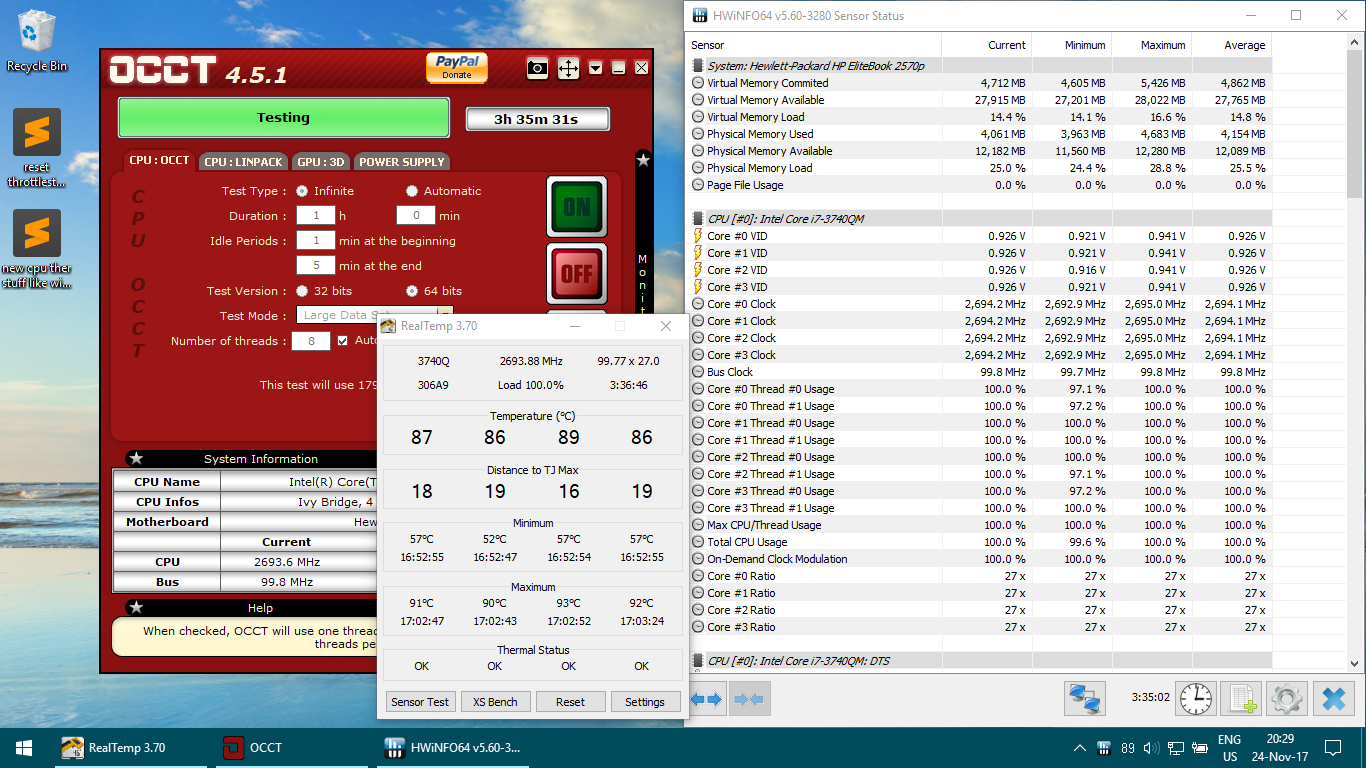
Task: Open the Test Mode dropdown
Action: [374, 315]
